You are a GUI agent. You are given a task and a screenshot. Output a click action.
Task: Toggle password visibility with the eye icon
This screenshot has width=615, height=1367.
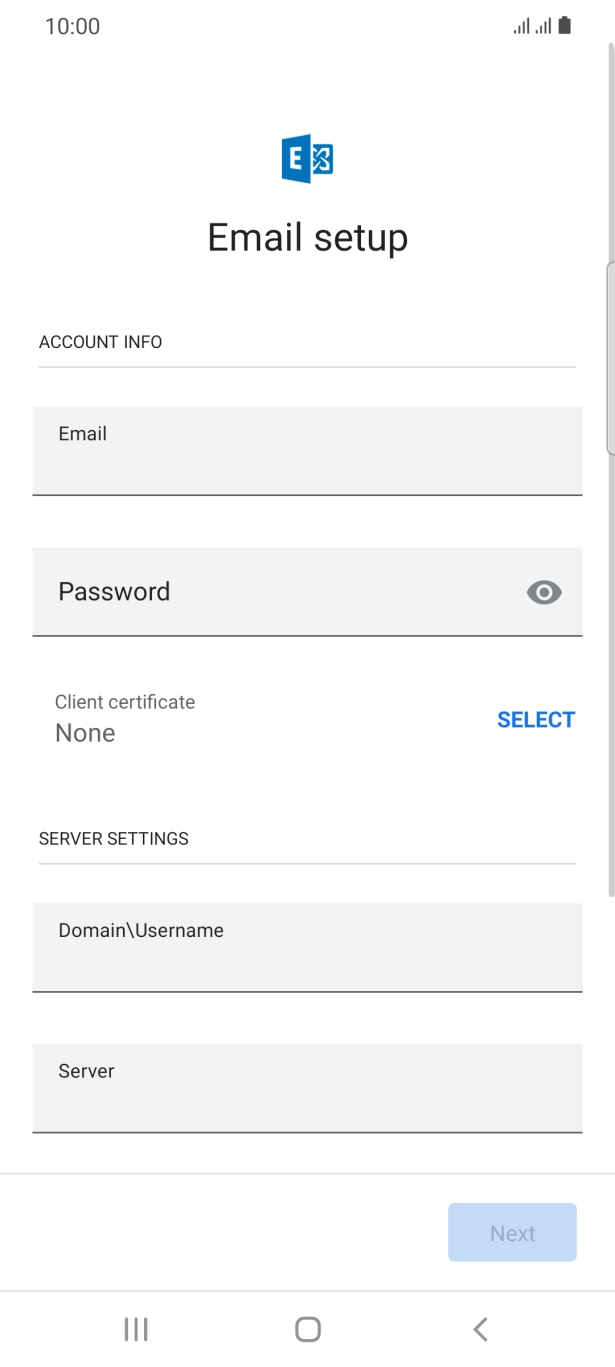click(x=543, y=592)
